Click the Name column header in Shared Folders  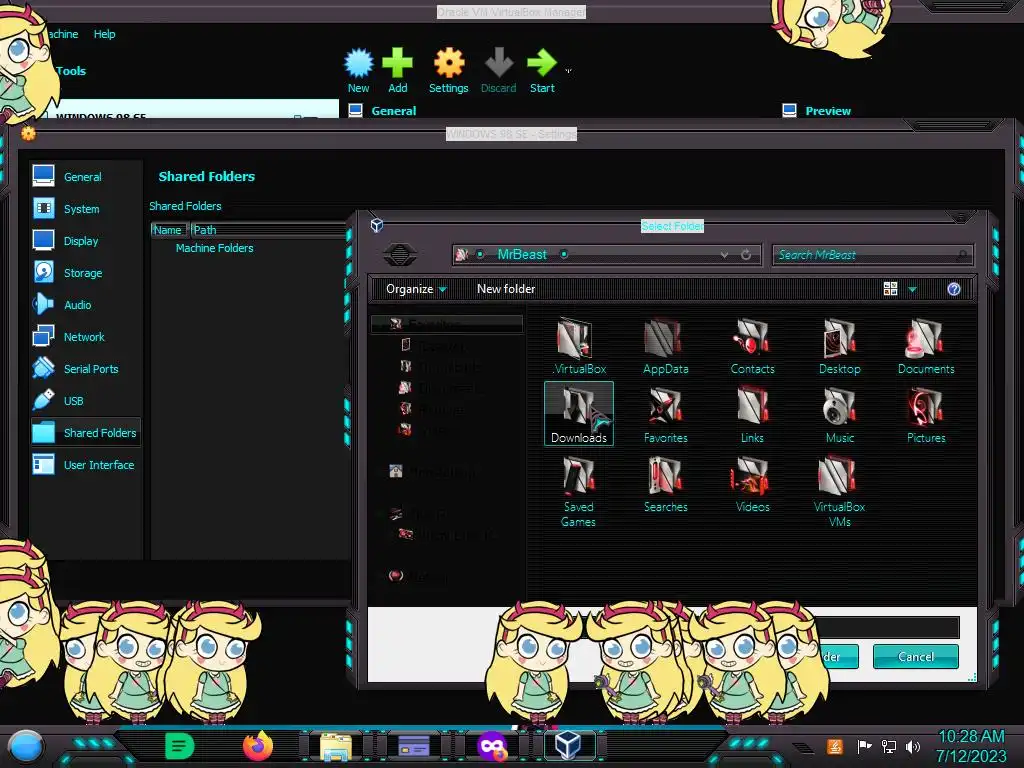point(169,230)
